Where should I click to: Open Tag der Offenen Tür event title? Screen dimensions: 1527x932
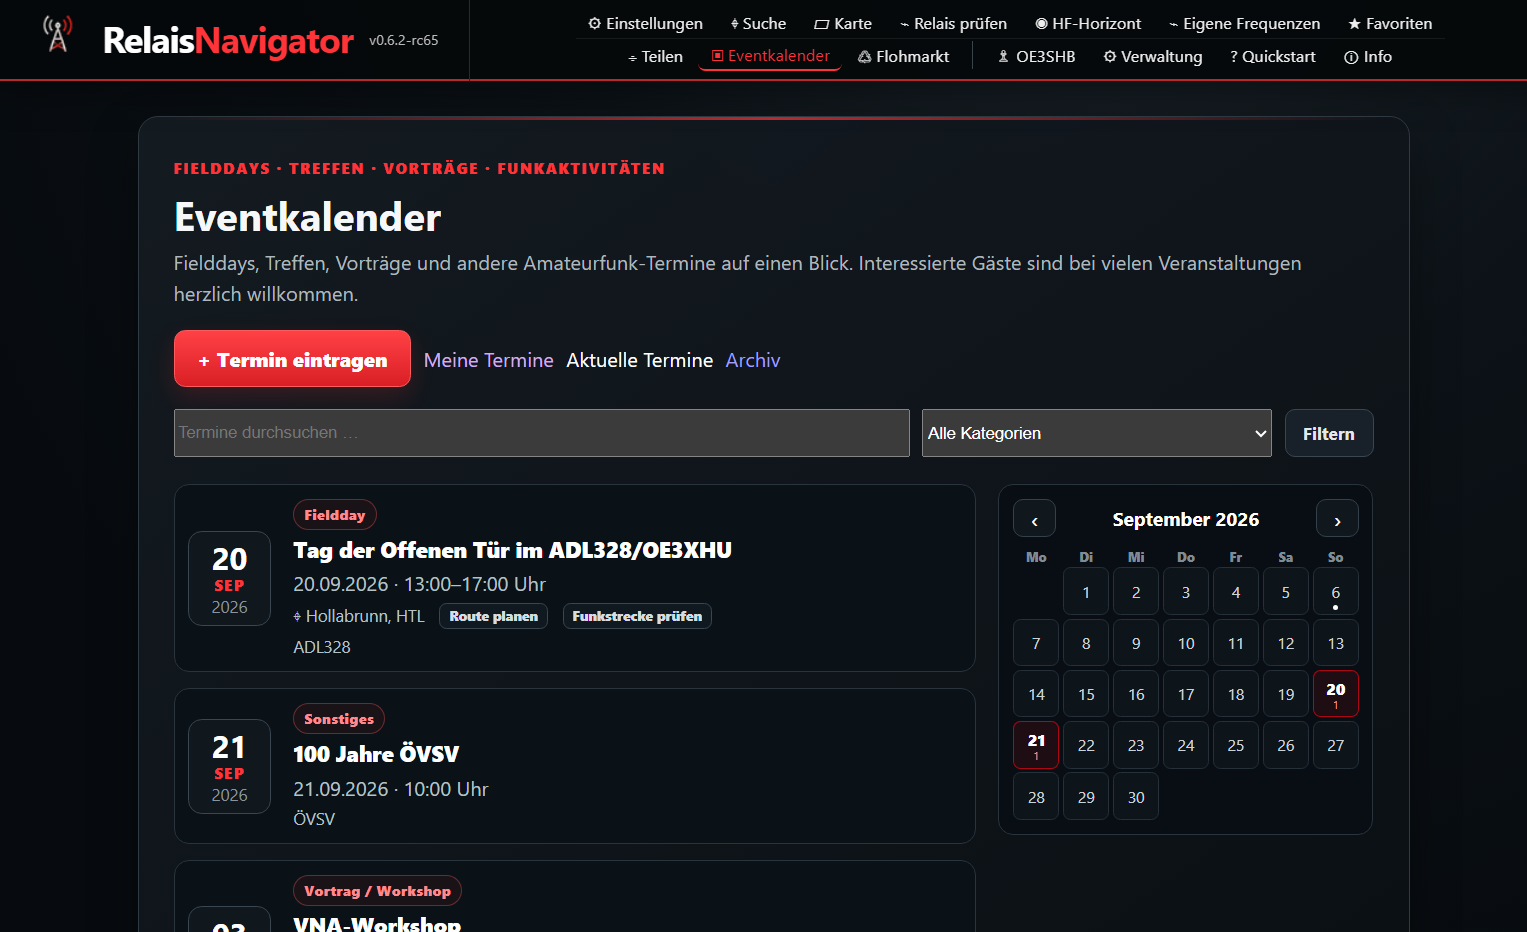click(x=512, y=550)
